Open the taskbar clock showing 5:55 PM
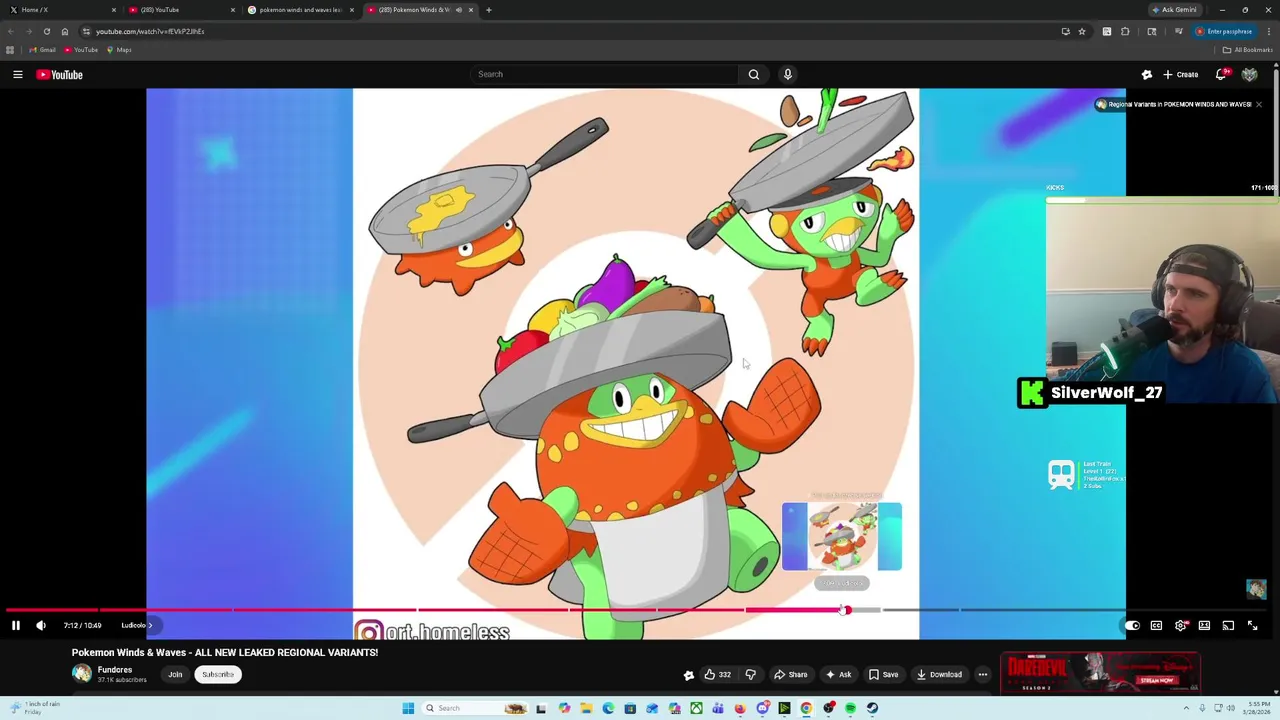Image resolution: width=1280 pixels, height=720 pixels. [x=1257, y=708]
